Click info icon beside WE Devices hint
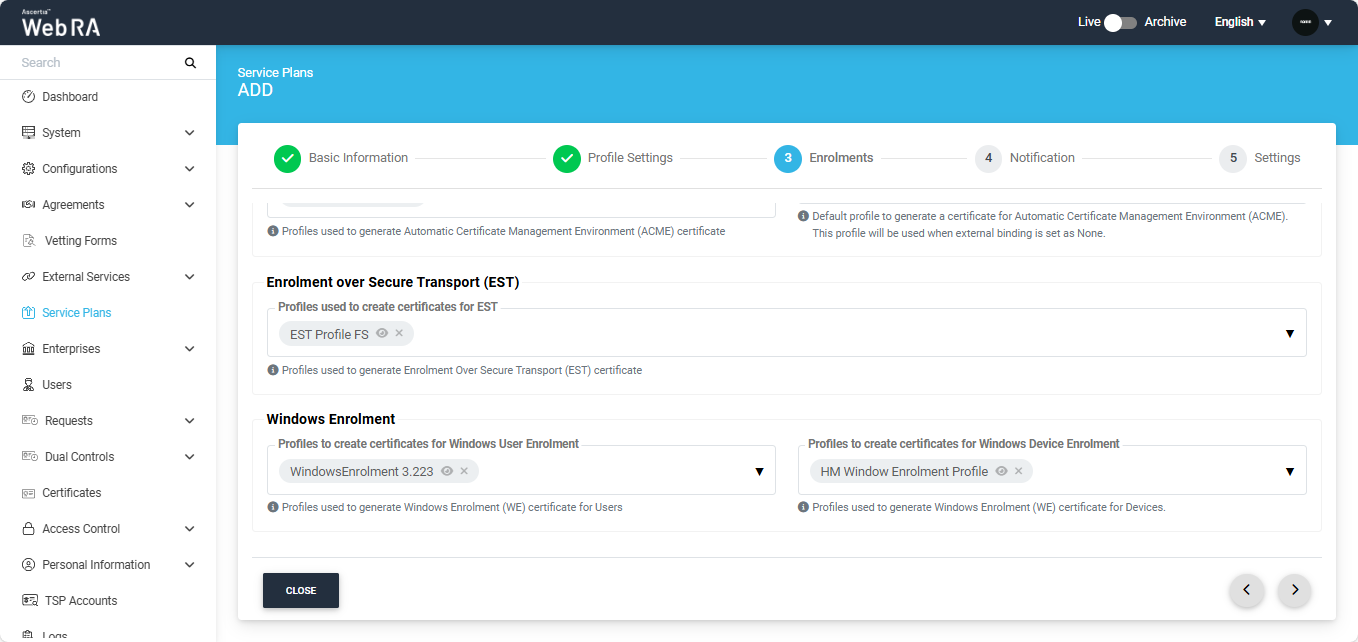 coord(803,507)
